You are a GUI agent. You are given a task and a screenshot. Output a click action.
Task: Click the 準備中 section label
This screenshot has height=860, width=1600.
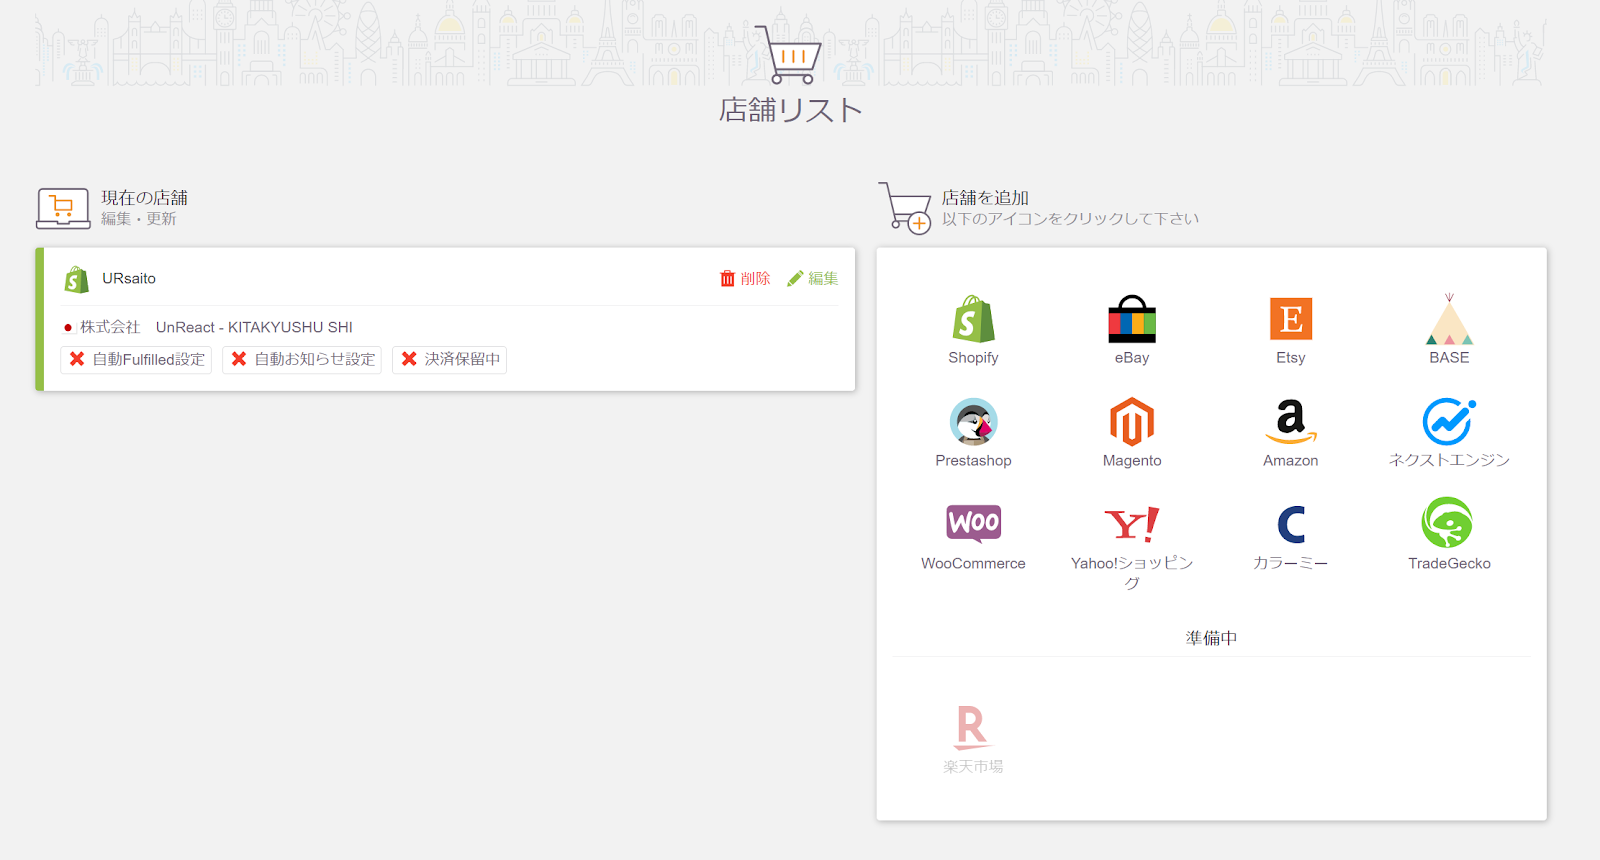[1211, 638]
